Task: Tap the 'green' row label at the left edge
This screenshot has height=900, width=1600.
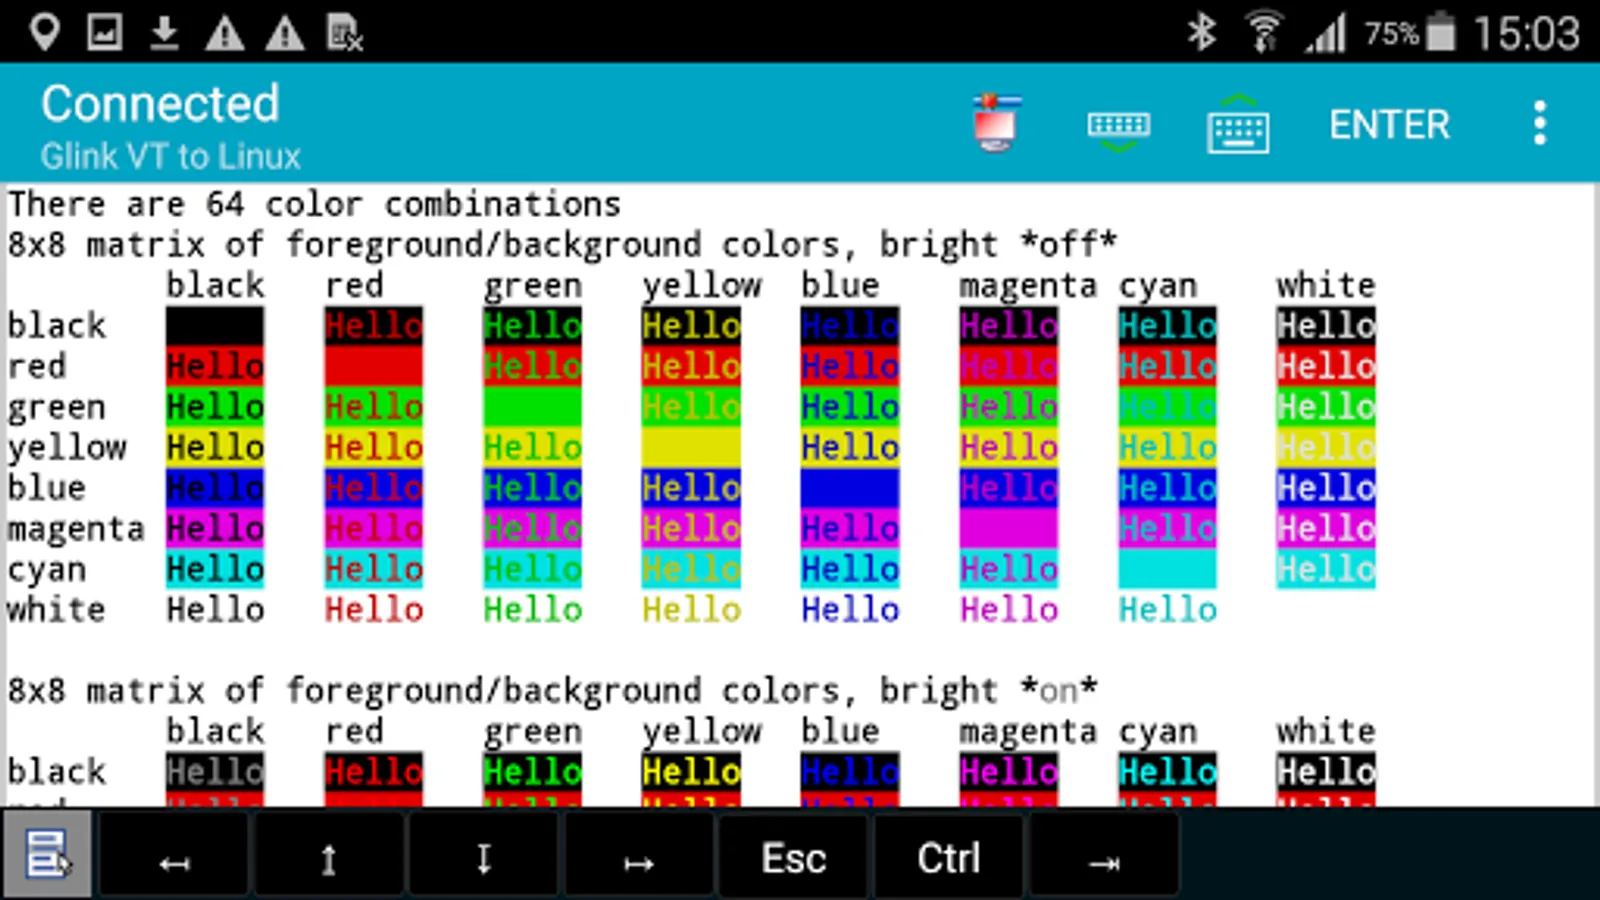Action: (x=56, y=407)
